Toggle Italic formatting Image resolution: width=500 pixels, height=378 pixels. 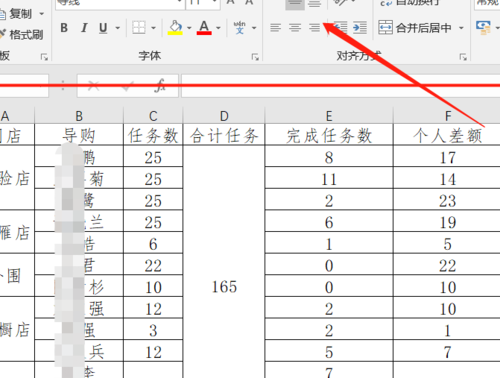pos(84,28)
